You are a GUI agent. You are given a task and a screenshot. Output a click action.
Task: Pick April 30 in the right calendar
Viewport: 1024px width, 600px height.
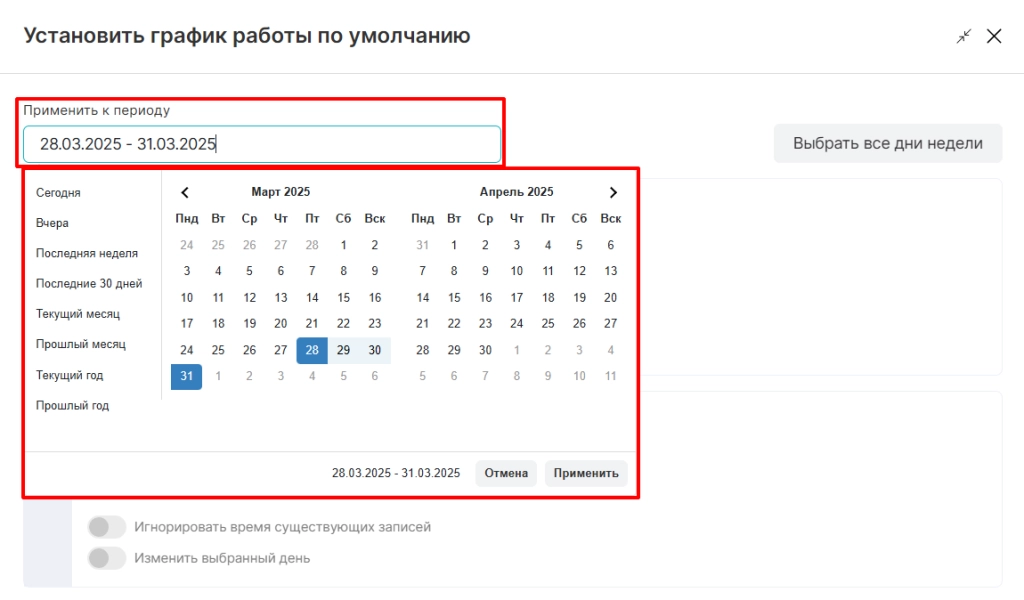485,350
